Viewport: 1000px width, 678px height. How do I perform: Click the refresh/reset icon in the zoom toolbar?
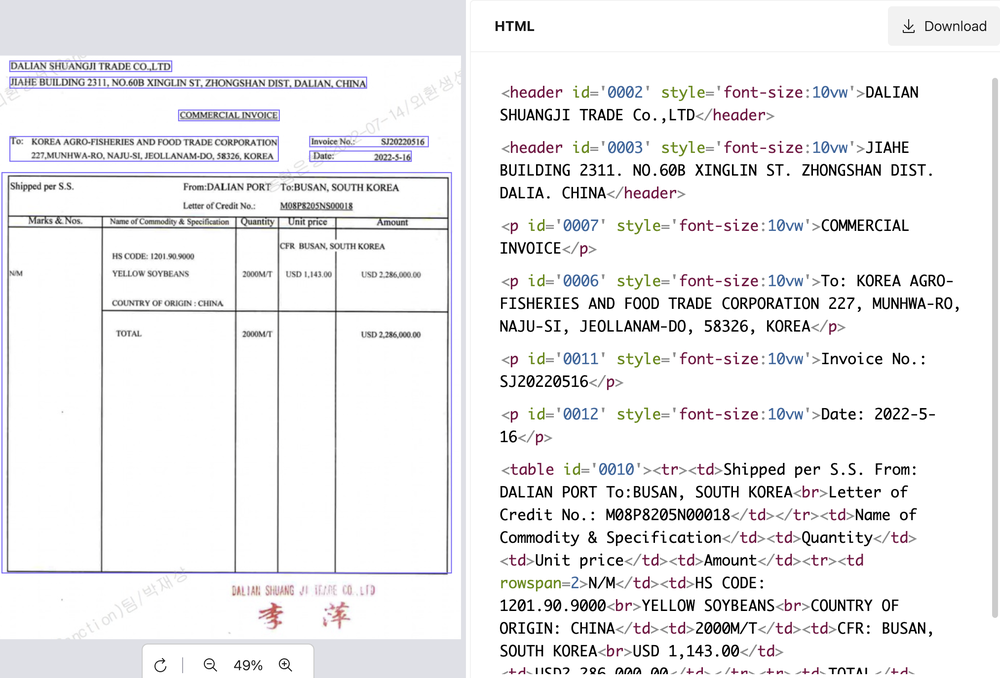pos(161,664)
